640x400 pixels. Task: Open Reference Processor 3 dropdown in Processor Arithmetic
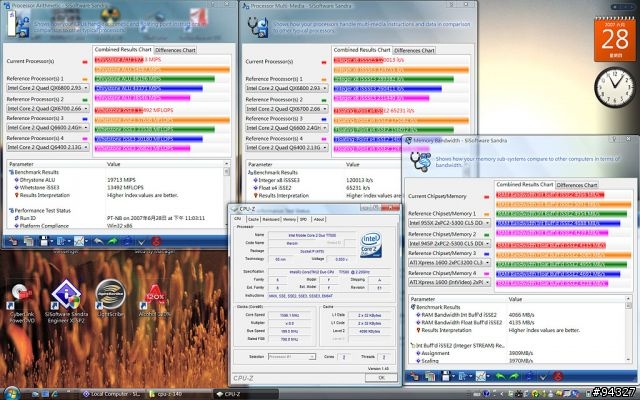pyautogui.click(x=48, y=127)
